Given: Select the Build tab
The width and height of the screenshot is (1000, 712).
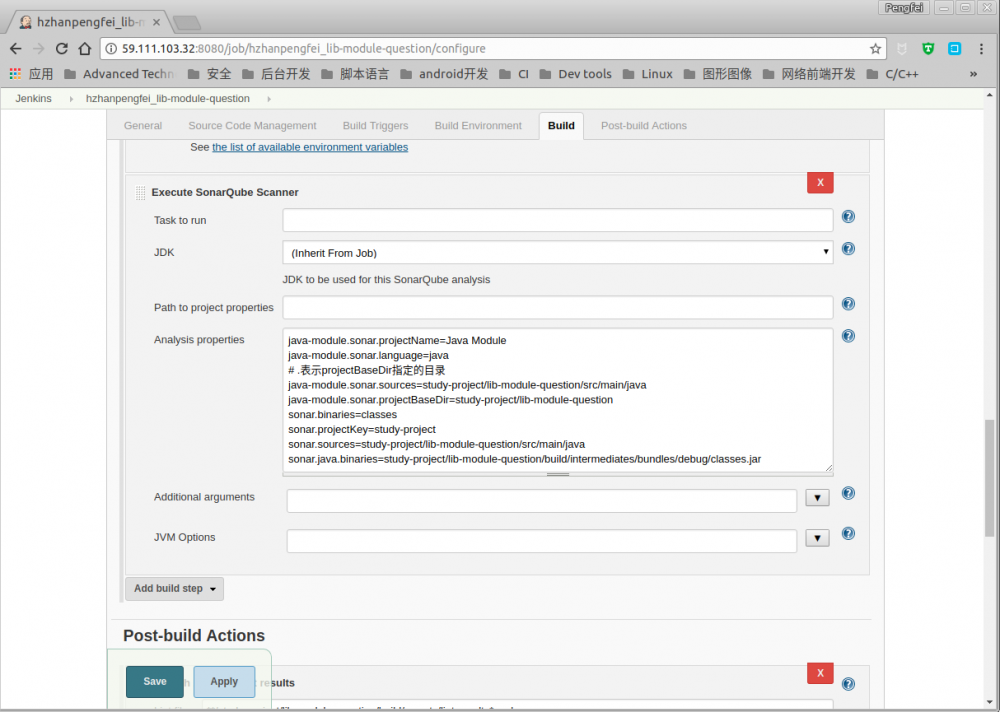Looking at the screenshot, I should coord(561,126).
